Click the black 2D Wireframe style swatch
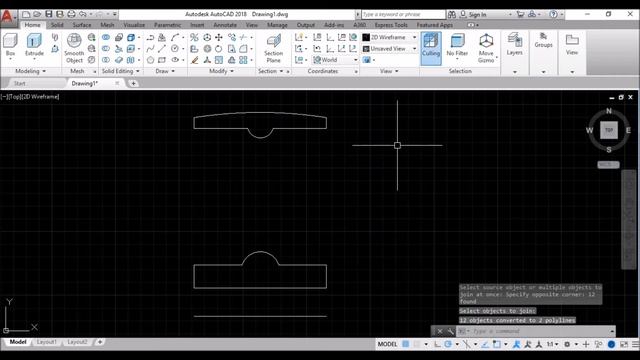The width and height of the screenshot is (640, 360). click(366, 37)
